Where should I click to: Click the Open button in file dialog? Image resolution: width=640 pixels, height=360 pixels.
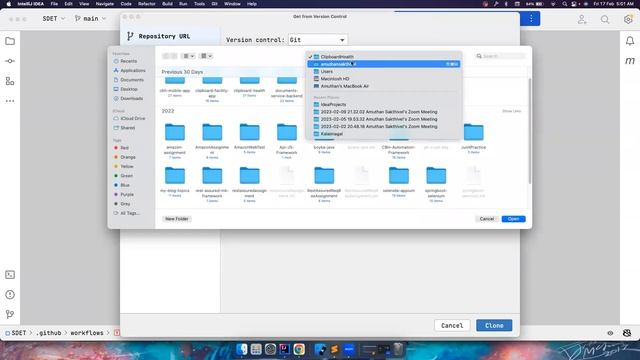513,219
